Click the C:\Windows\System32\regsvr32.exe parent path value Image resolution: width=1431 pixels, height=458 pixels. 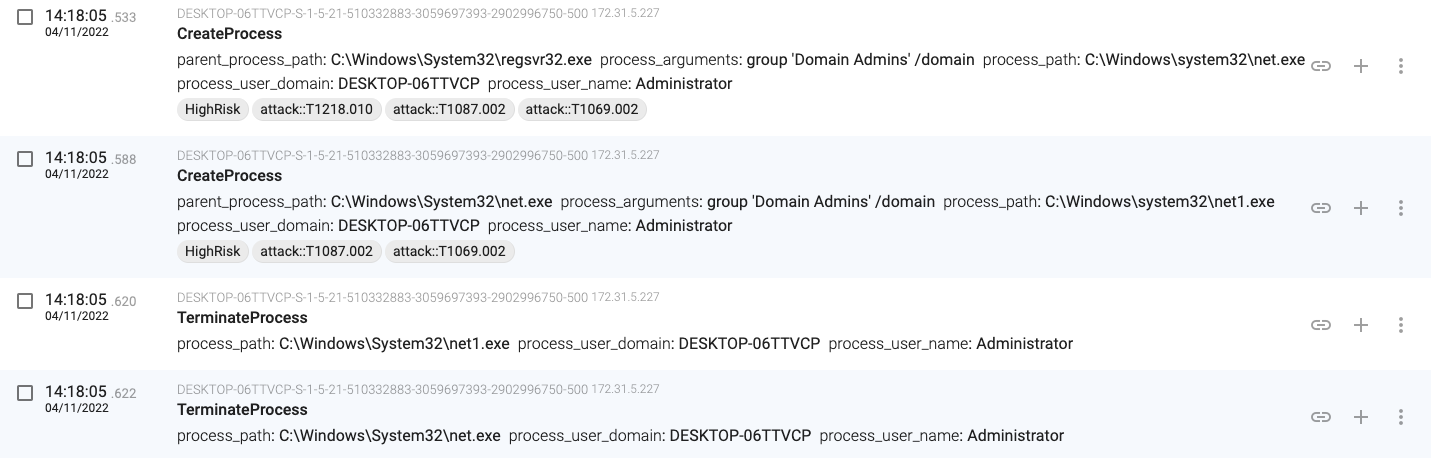tap(461, 60)
